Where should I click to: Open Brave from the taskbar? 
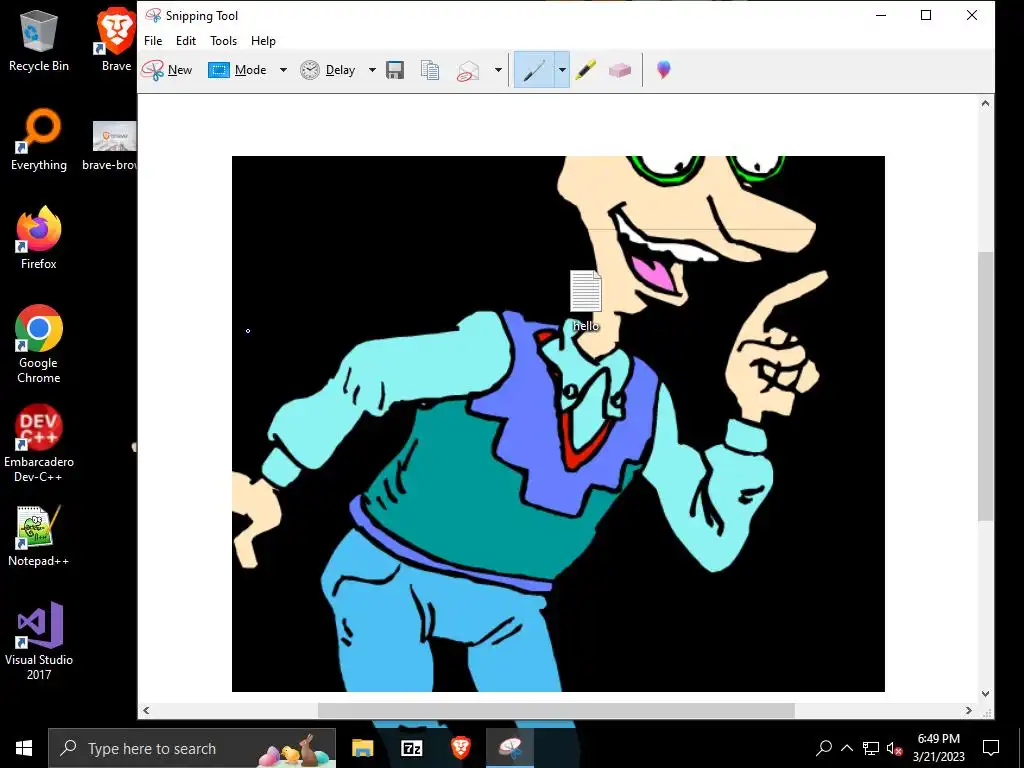pyautogui.click(x=460, y=748)
